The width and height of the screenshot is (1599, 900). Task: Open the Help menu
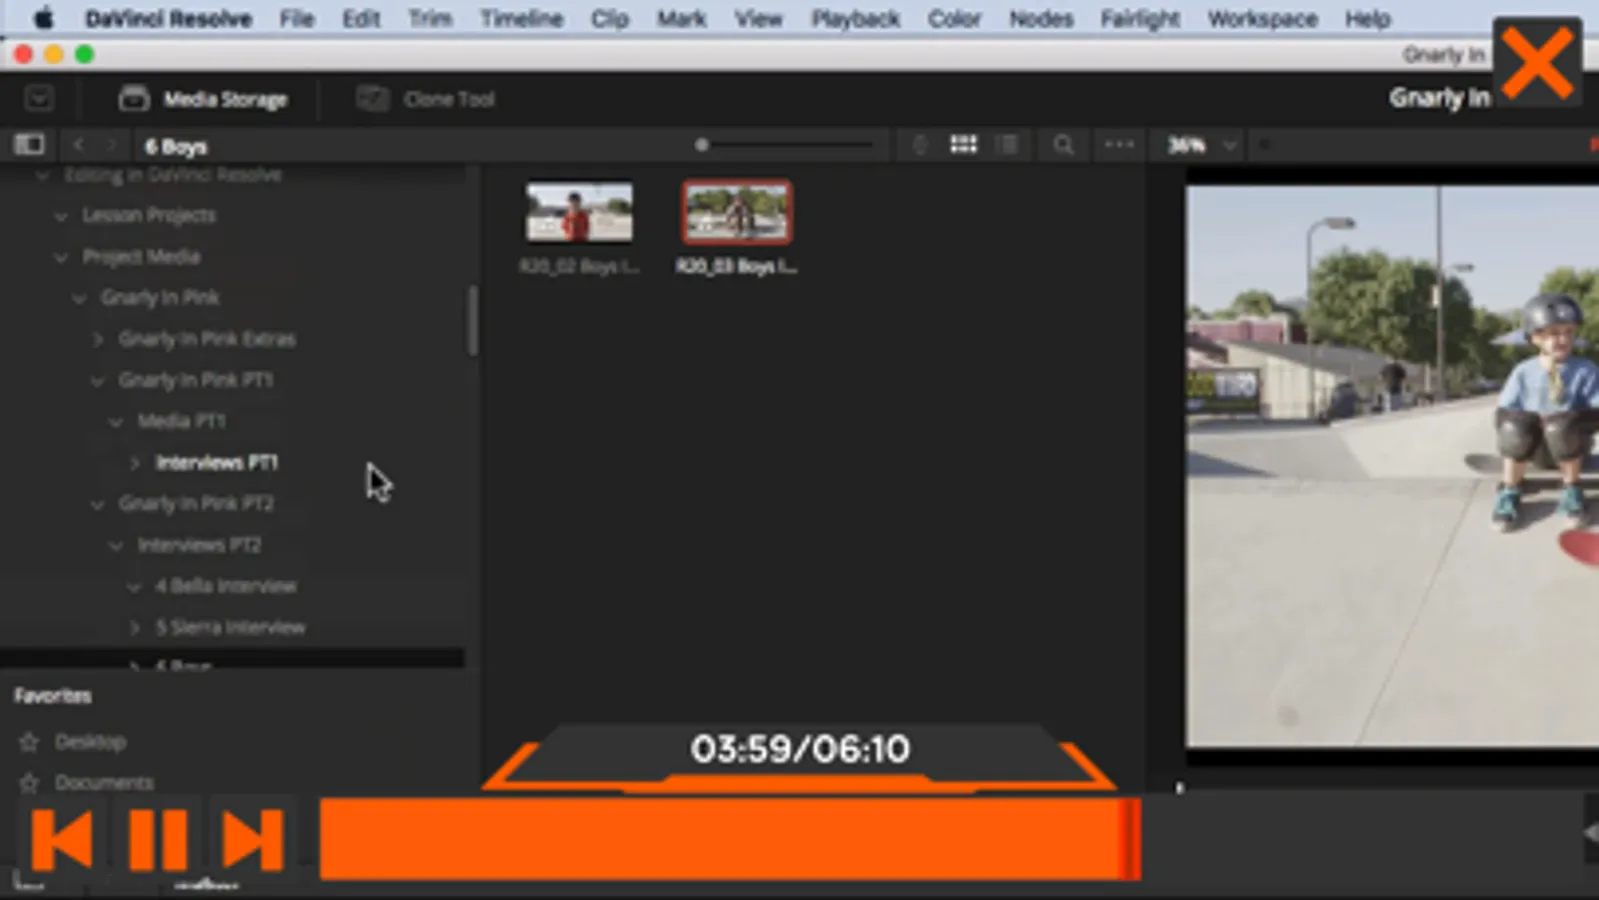pos(1367,18)
